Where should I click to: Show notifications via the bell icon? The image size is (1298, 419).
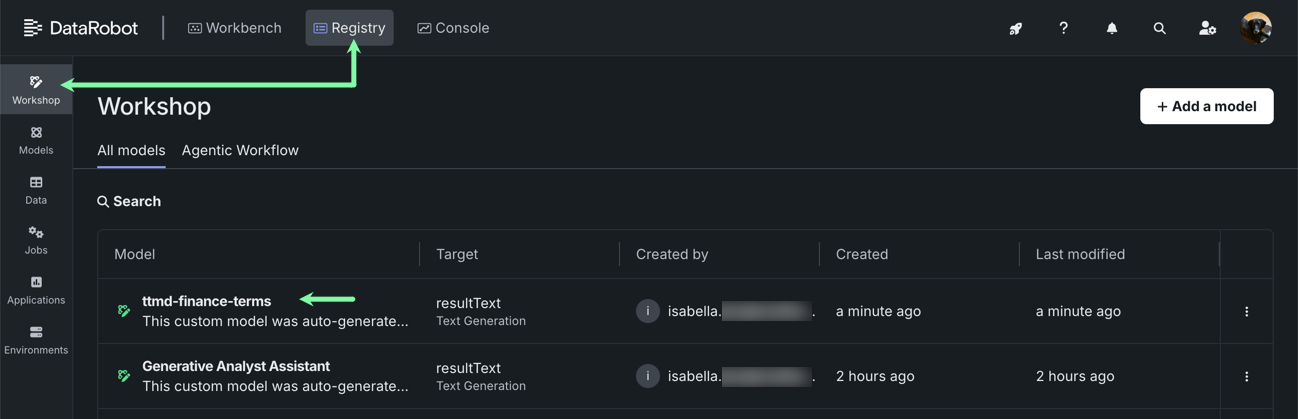1111,28
